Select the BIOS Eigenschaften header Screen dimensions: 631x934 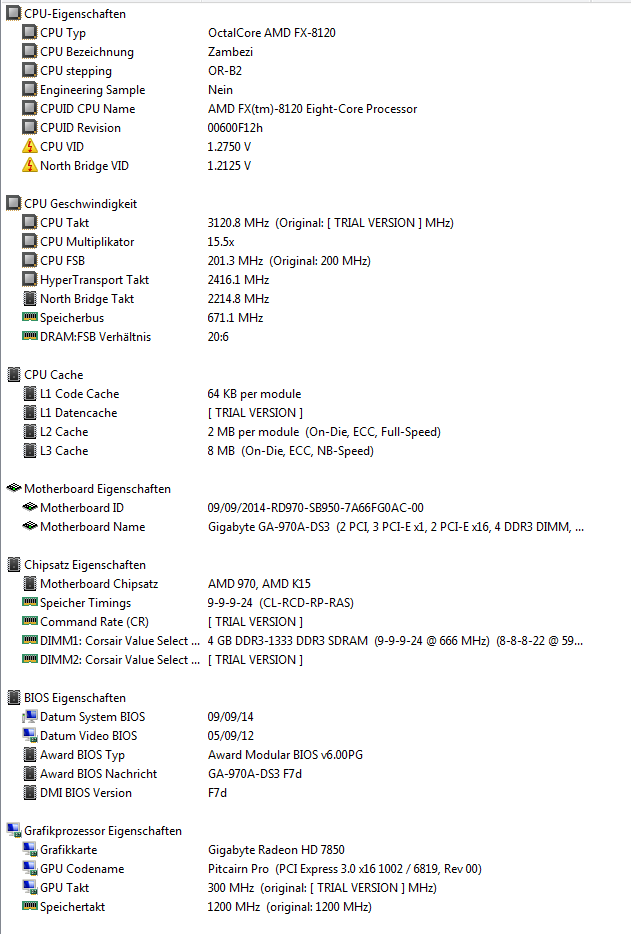click(x=75, y=698)
